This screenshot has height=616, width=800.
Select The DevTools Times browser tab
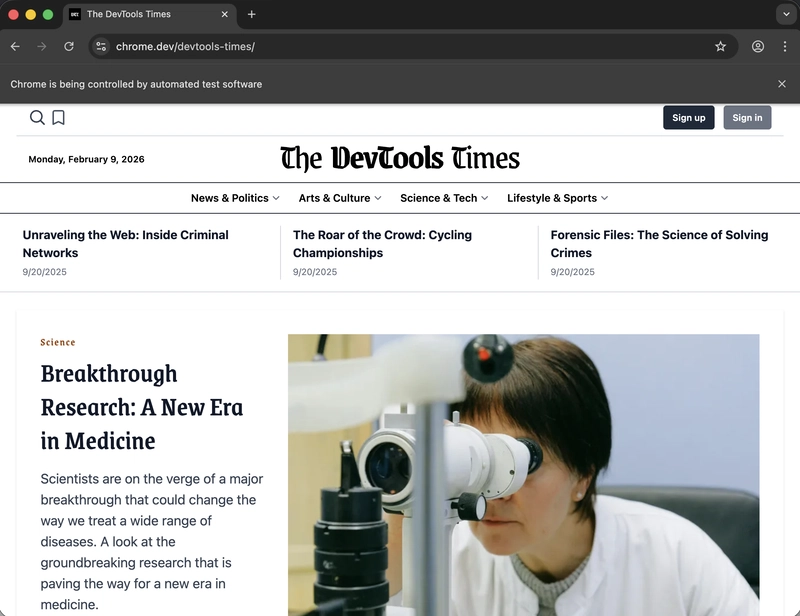(140, 14)
